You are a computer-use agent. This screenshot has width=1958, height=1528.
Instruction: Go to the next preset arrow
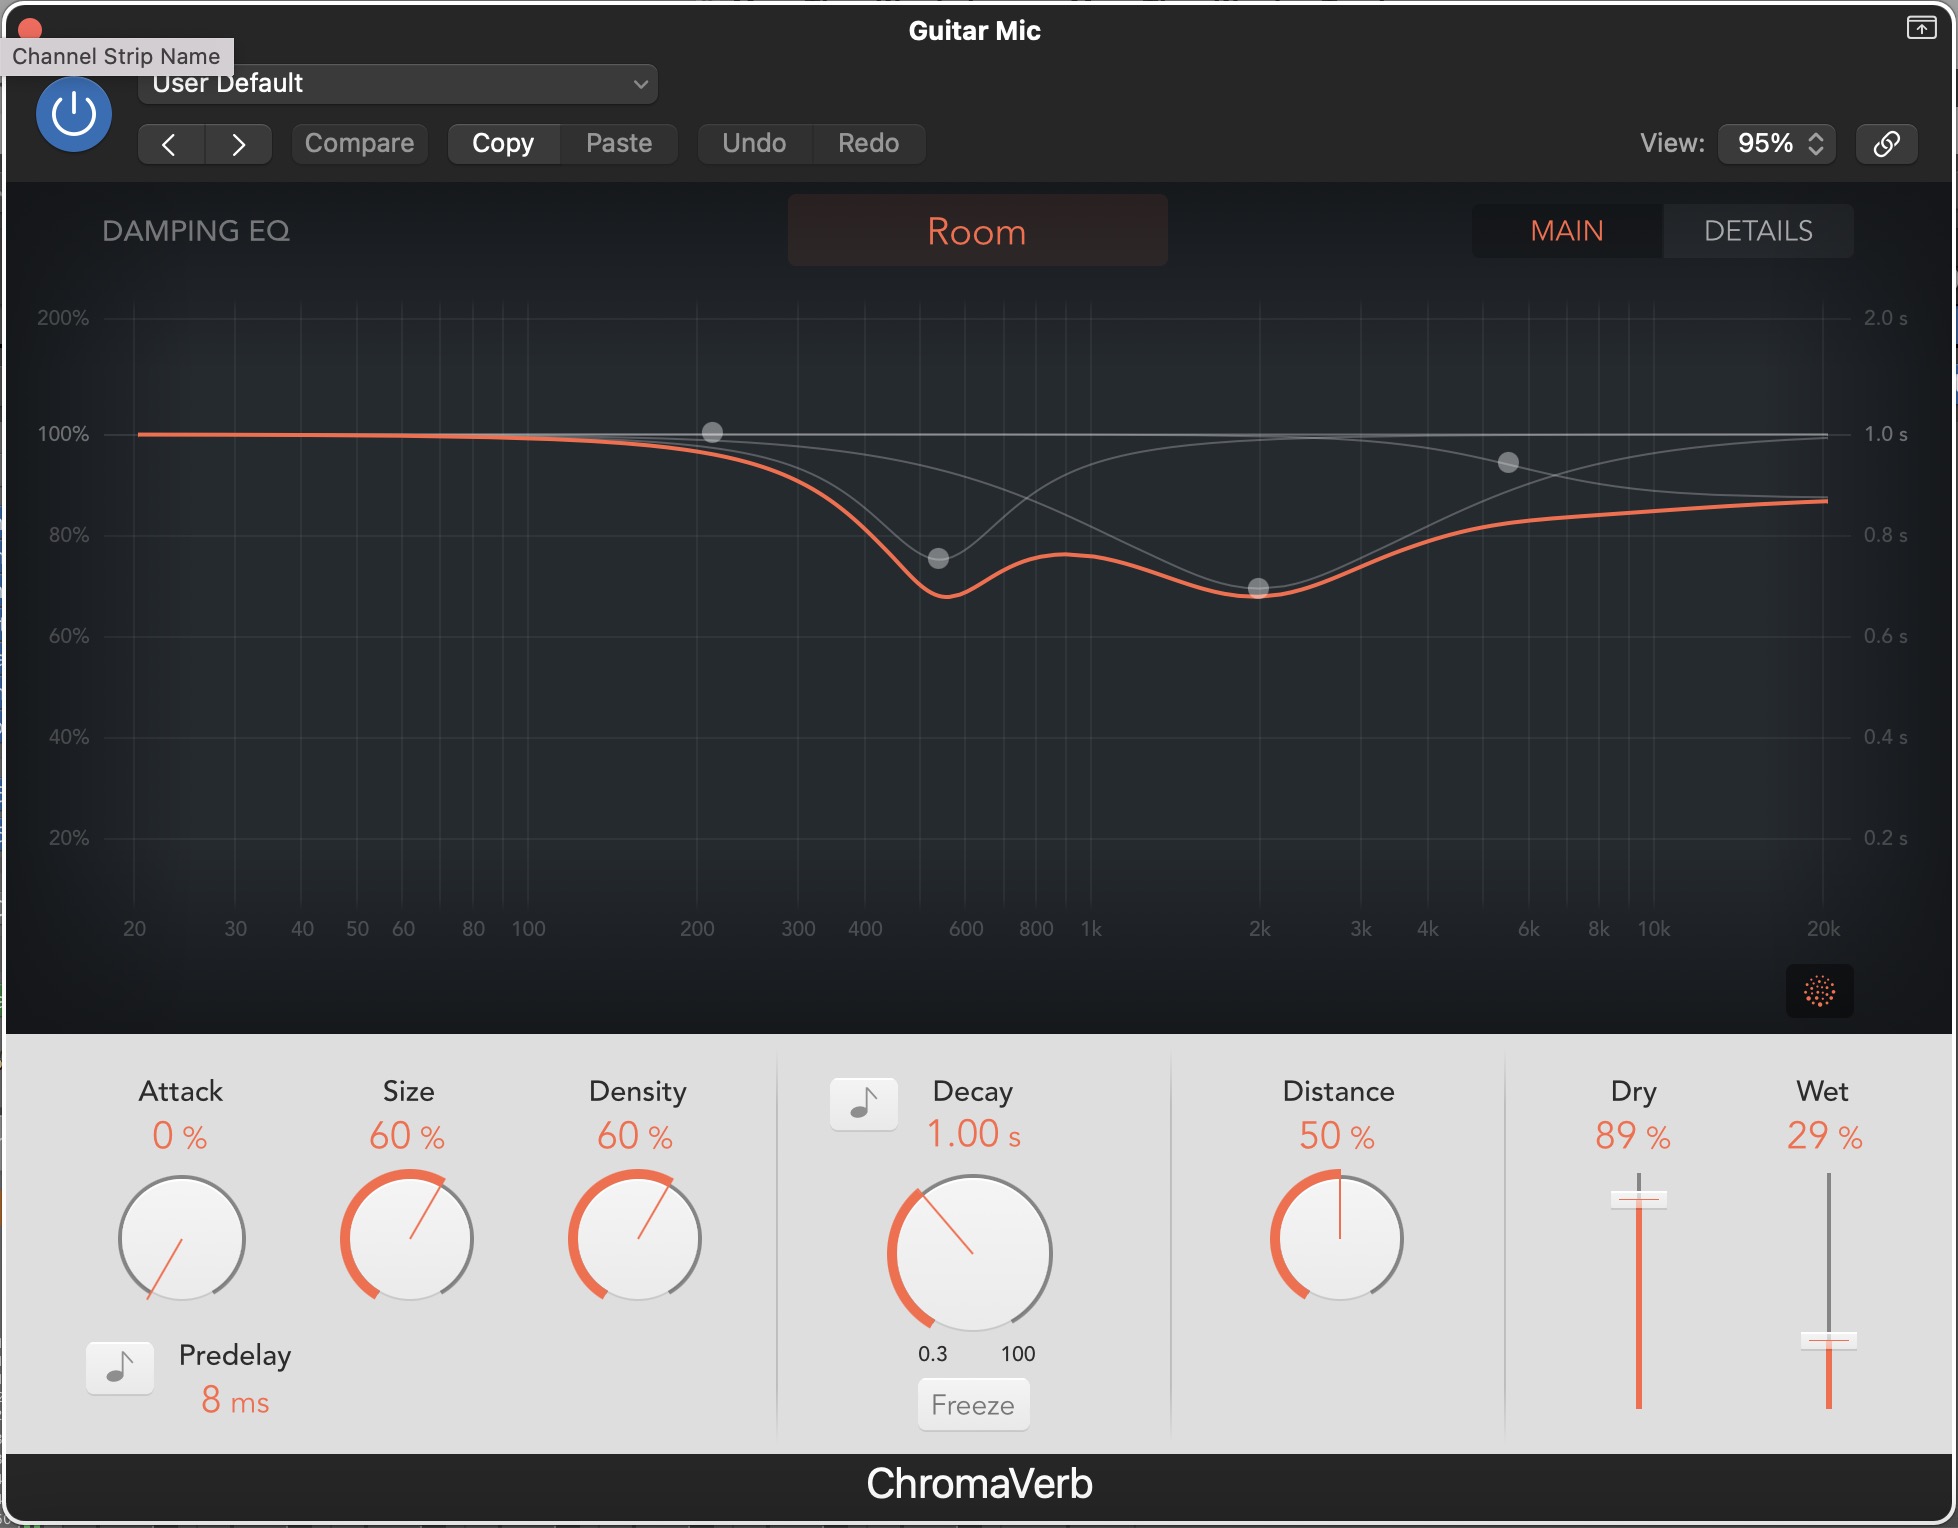tap(238, 144)
